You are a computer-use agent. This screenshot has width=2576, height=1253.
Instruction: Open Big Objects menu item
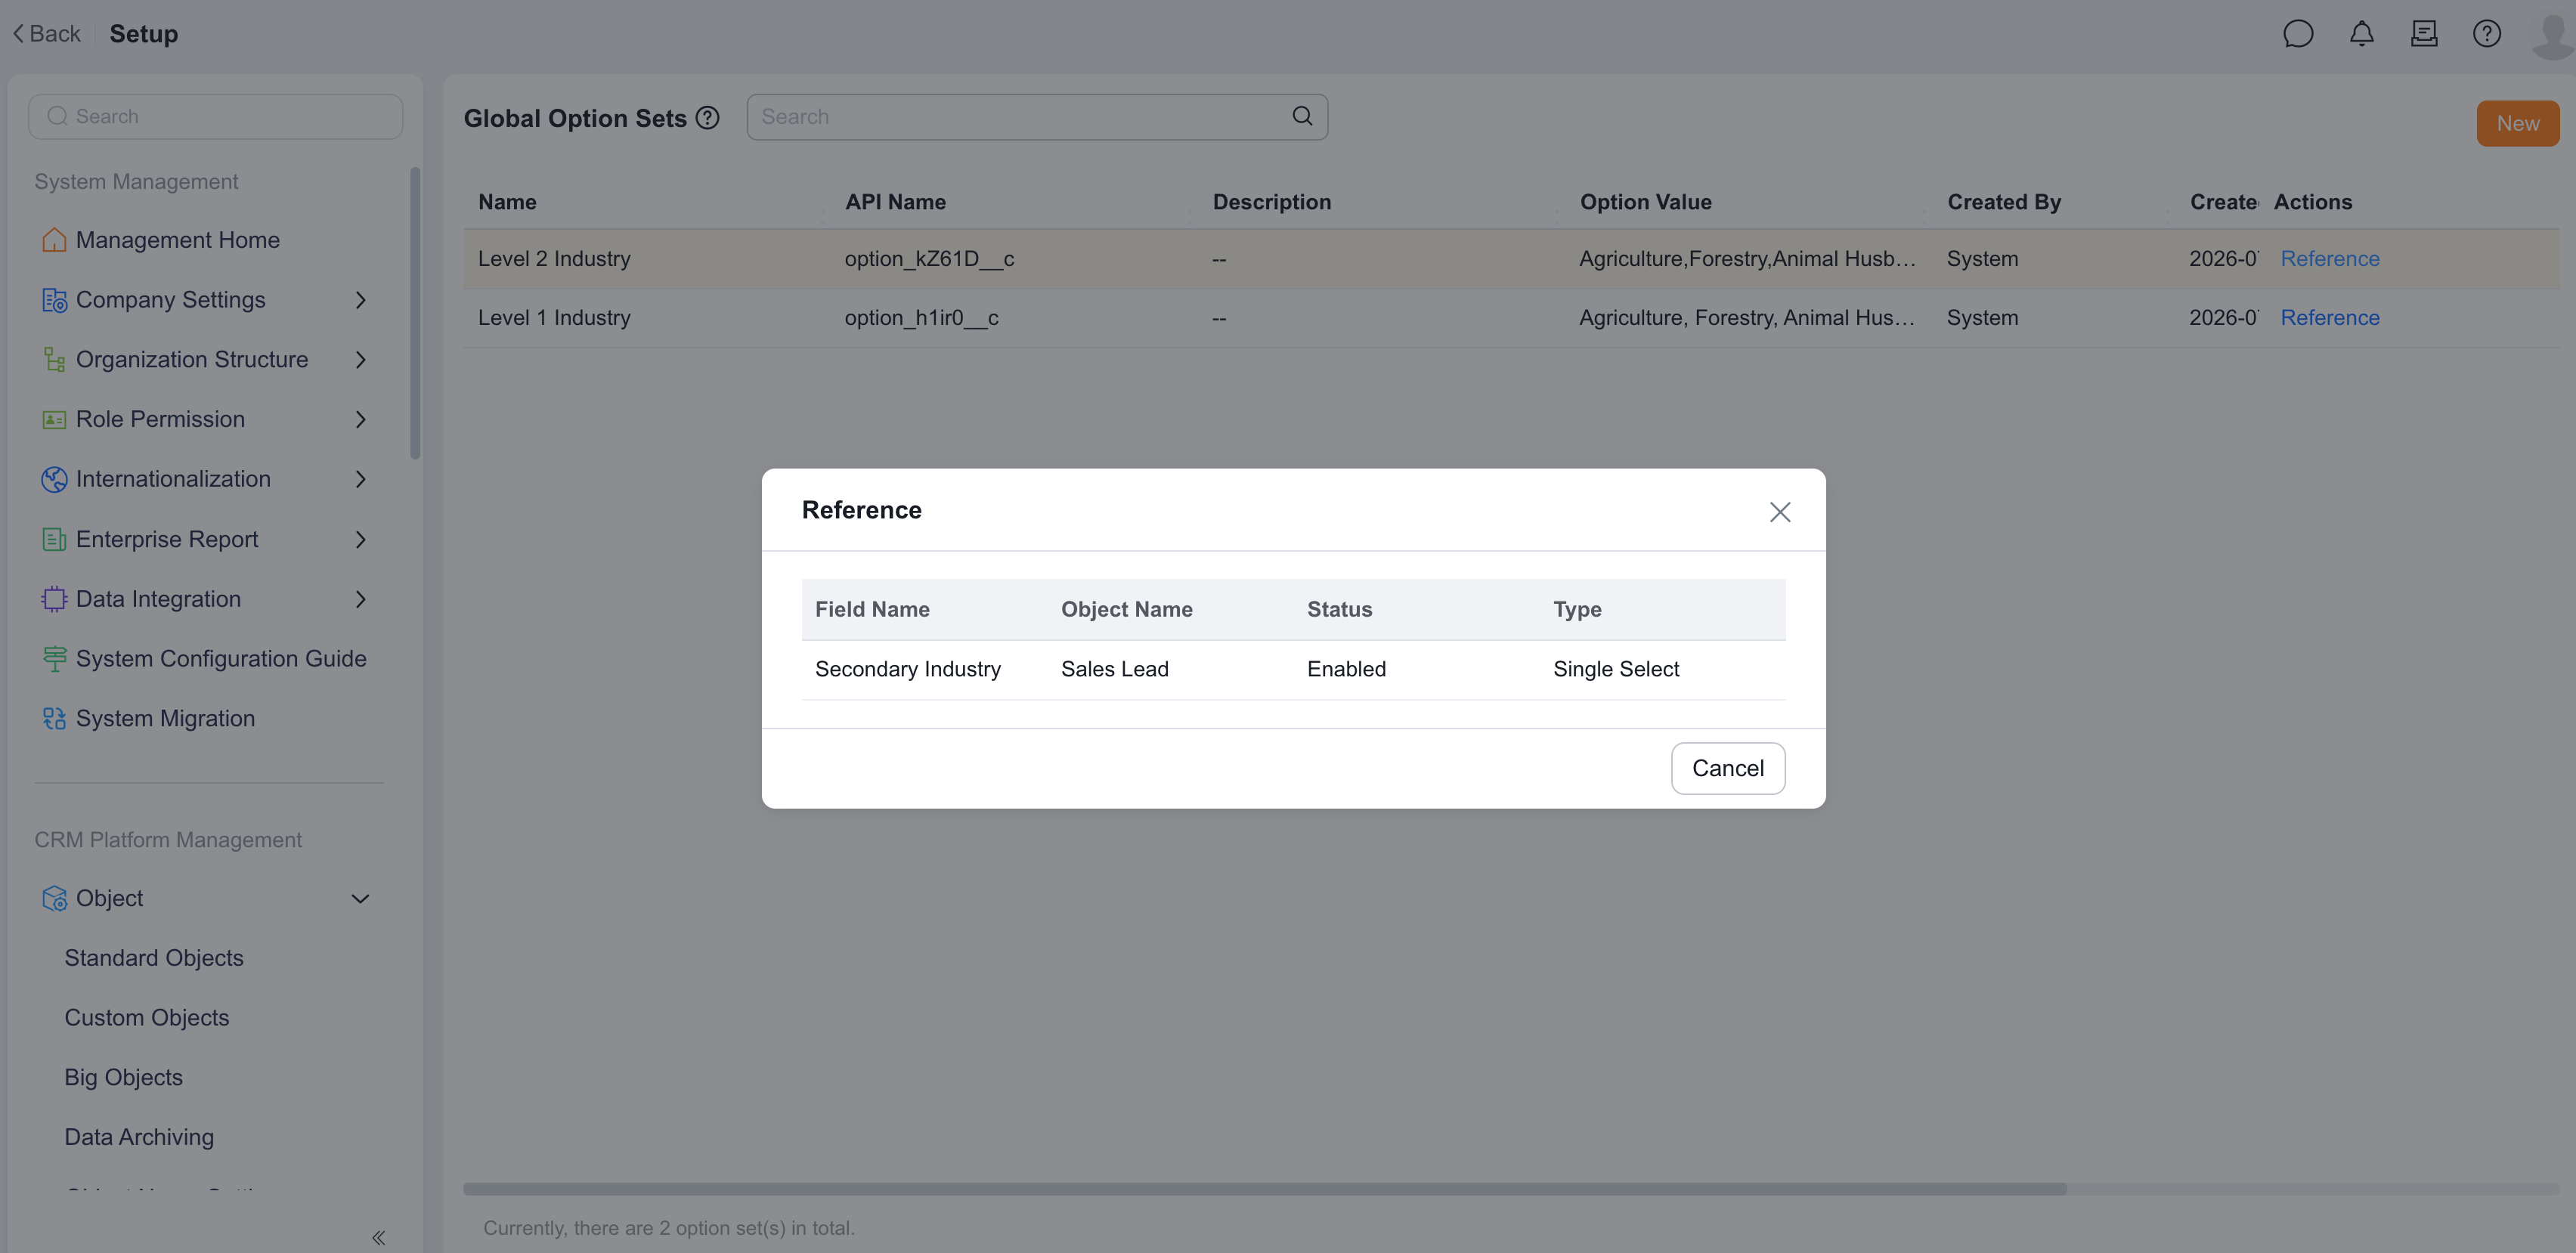124,1078
